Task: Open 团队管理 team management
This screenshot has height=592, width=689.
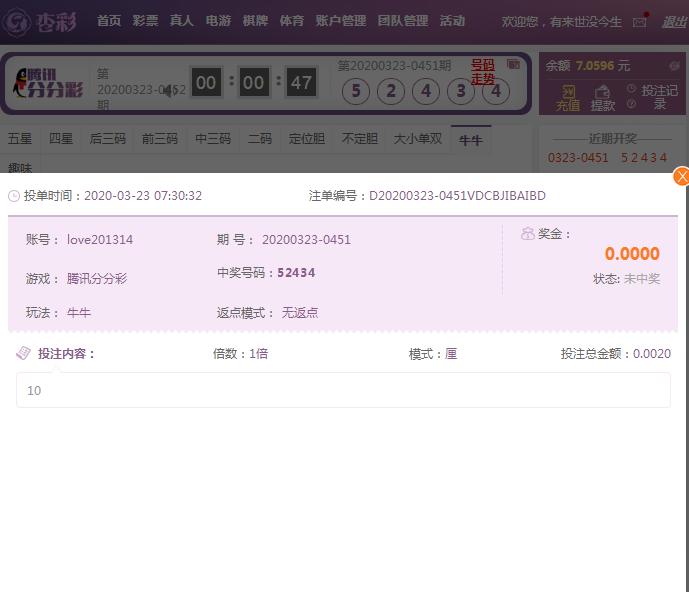Action: pos(403,21)
